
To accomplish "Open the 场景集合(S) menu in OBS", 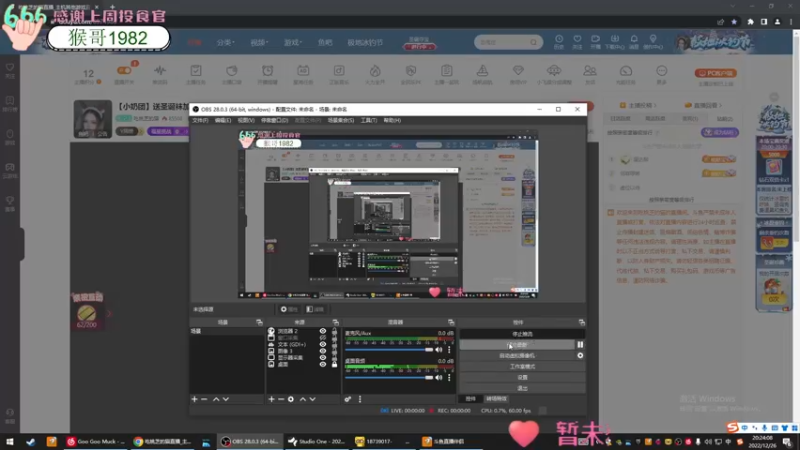I will [x=341, y=120].
